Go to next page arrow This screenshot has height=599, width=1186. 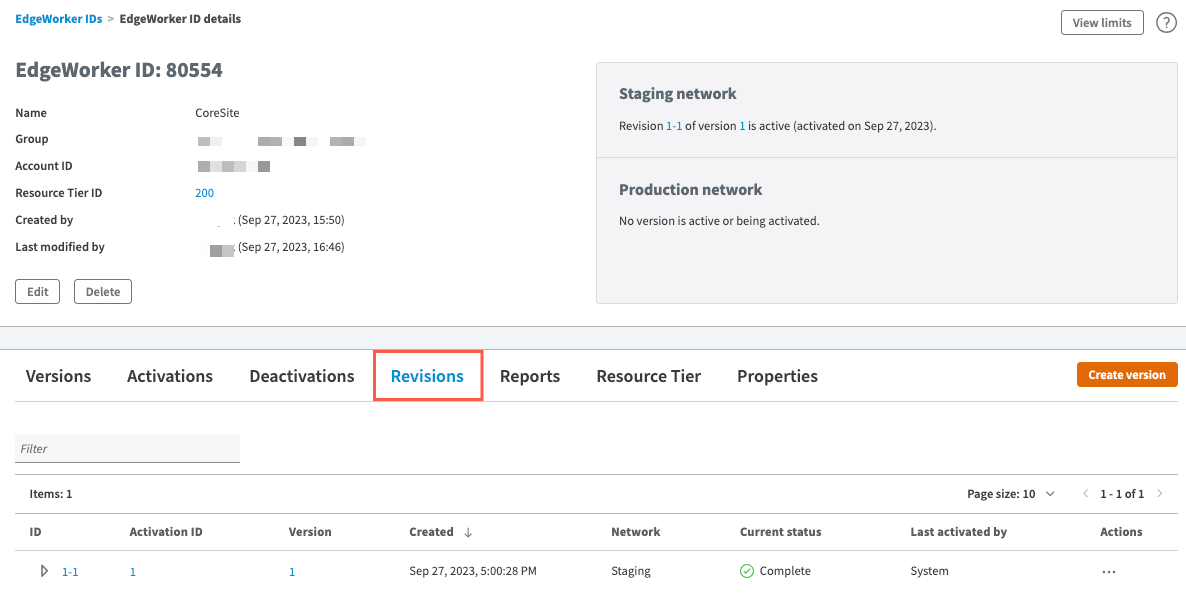click(x=1160, y=494)
